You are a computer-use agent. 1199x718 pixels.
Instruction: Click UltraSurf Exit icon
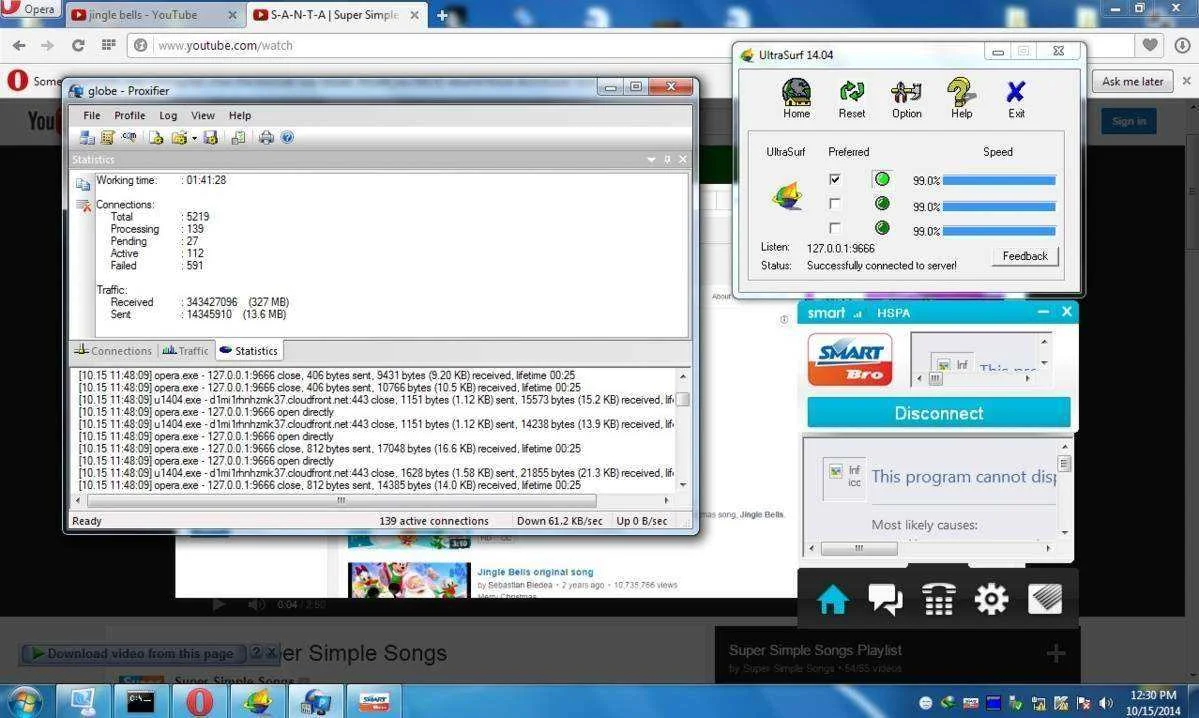[x=1015, y=99]
